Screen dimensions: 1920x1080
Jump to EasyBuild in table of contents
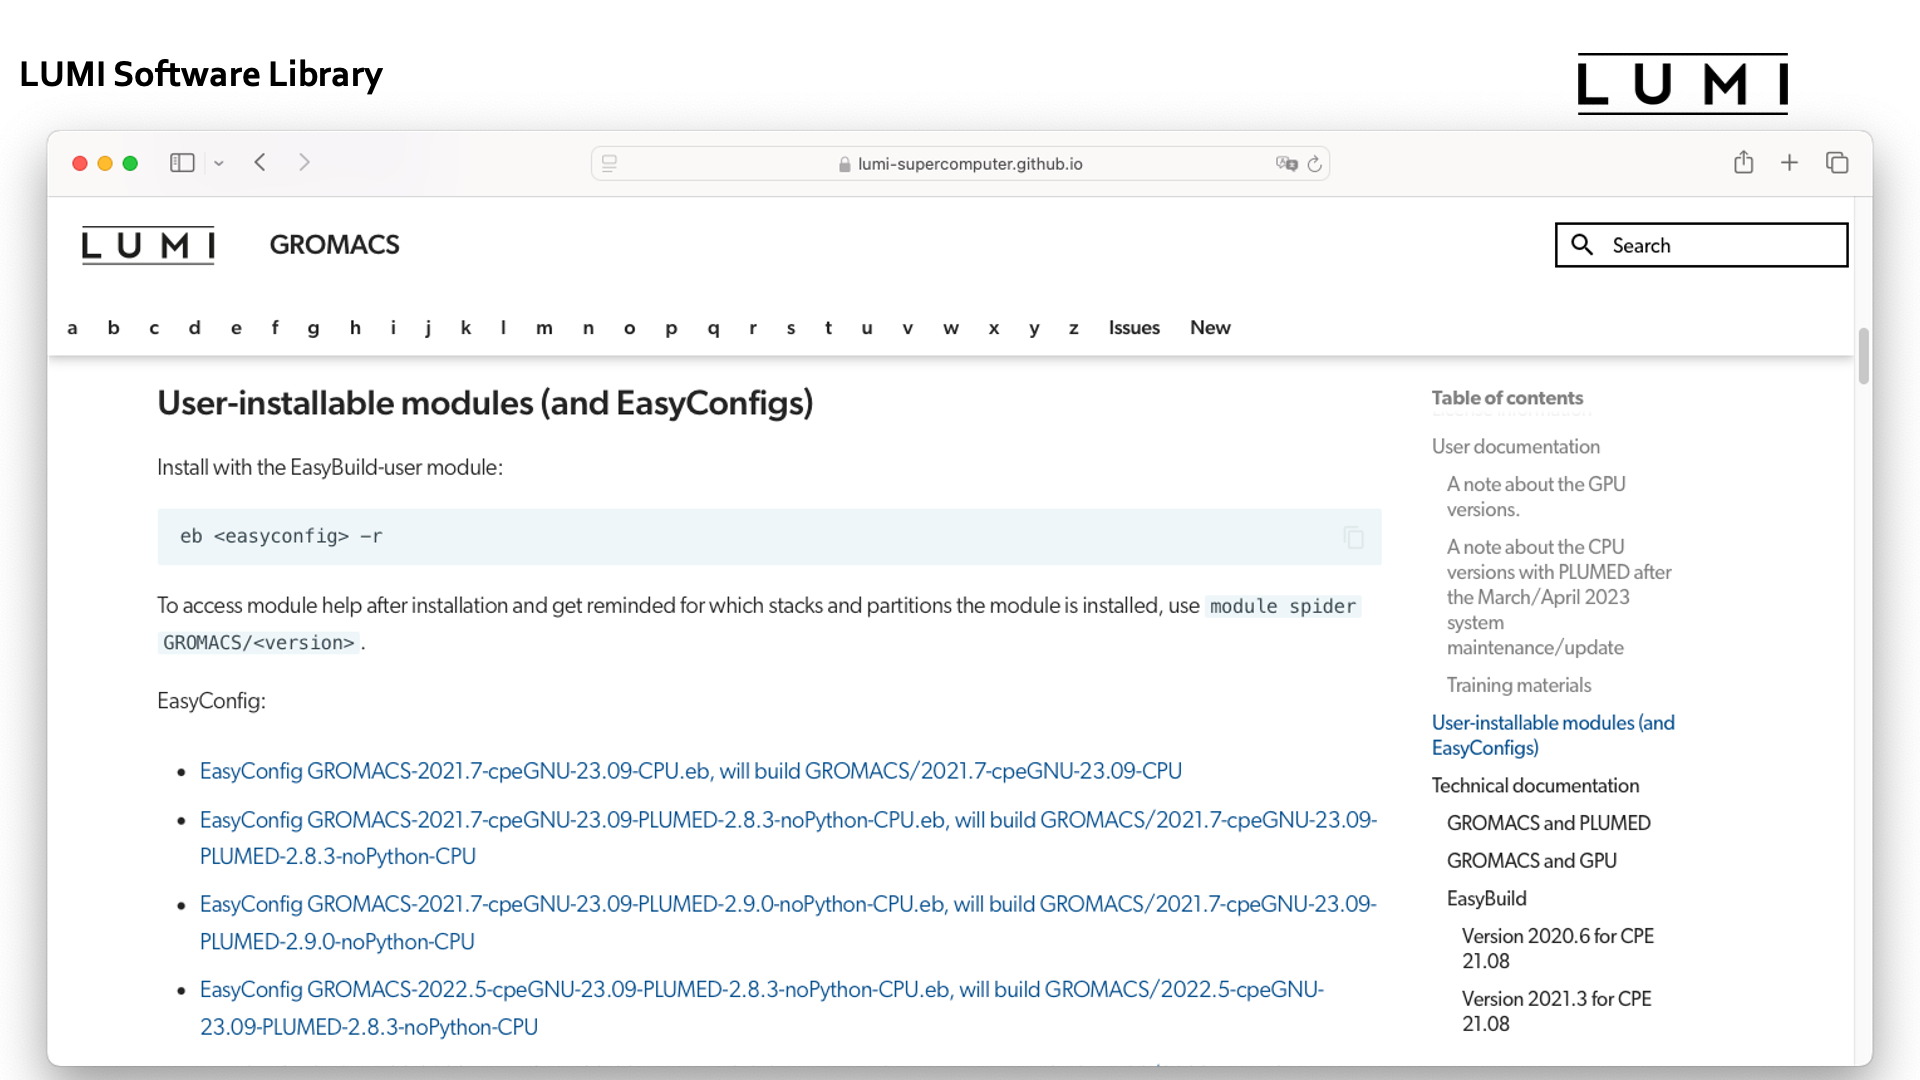pos(1486,899)
